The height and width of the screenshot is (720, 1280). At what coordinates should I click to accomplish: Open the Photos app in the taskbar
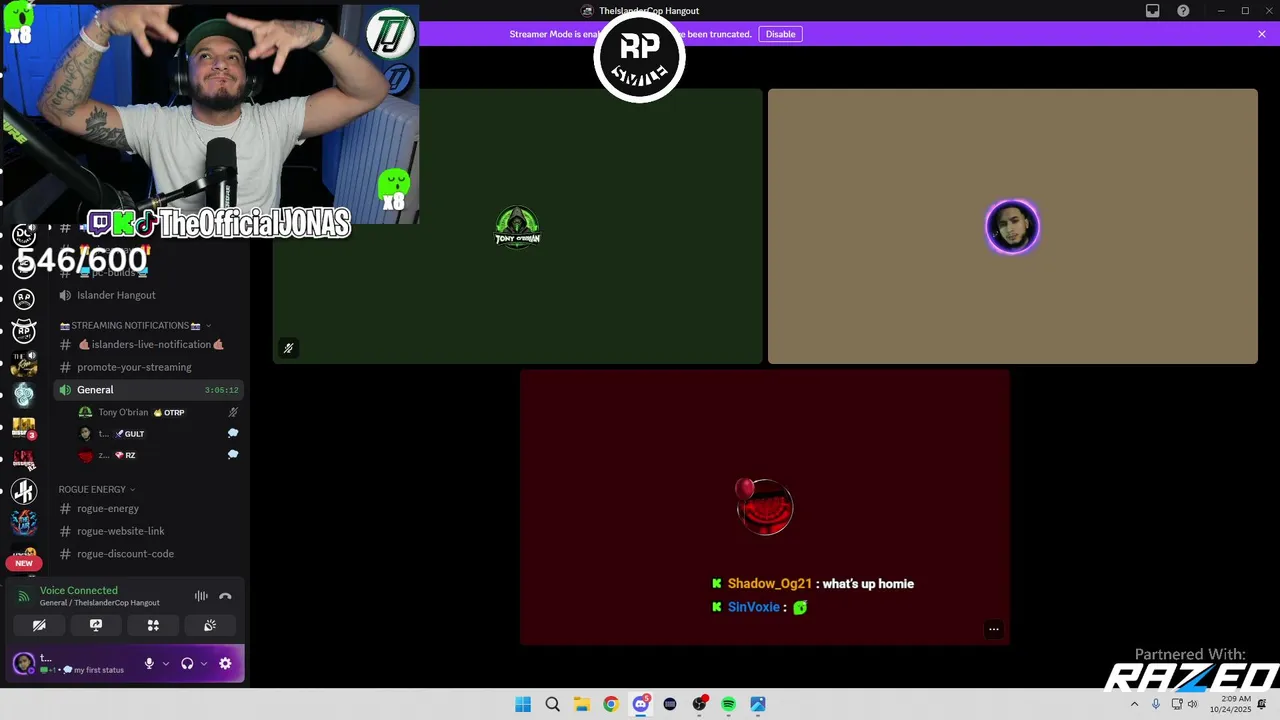point(758,704)
